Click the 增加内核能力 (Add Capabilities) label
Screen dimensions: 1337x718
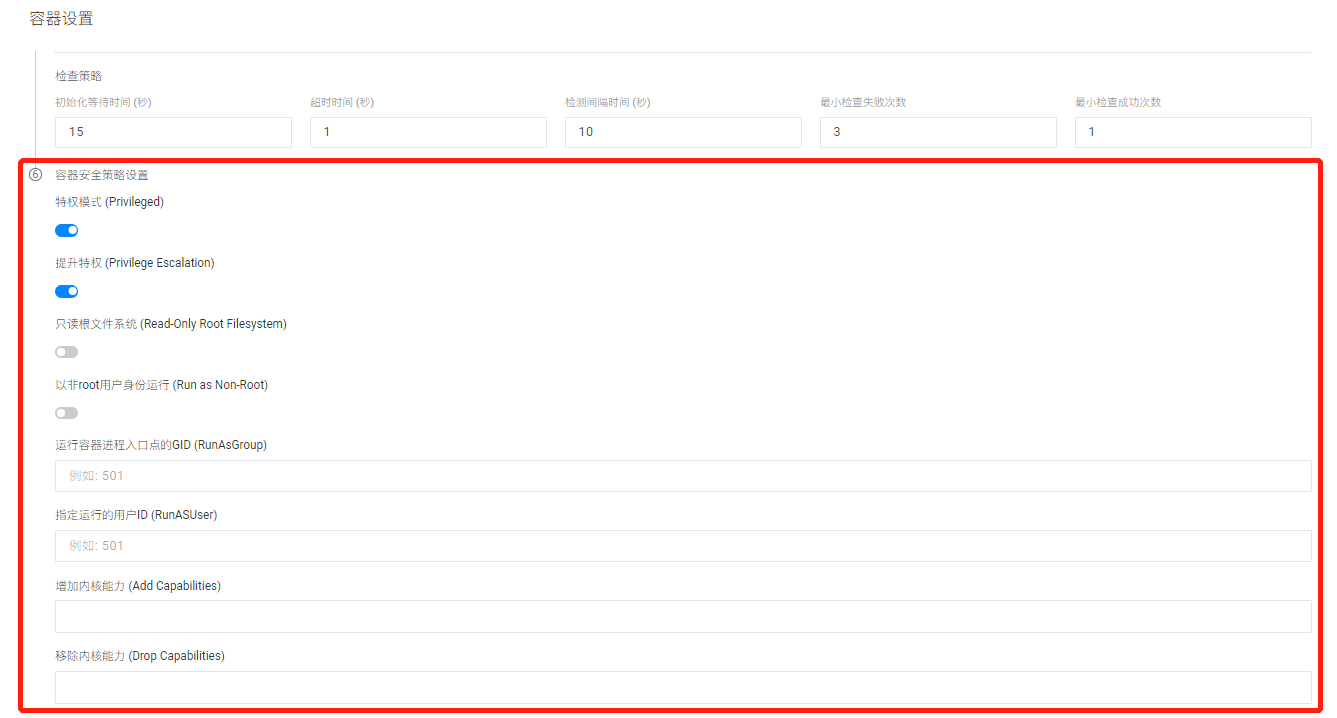click(x=138, y=586)
